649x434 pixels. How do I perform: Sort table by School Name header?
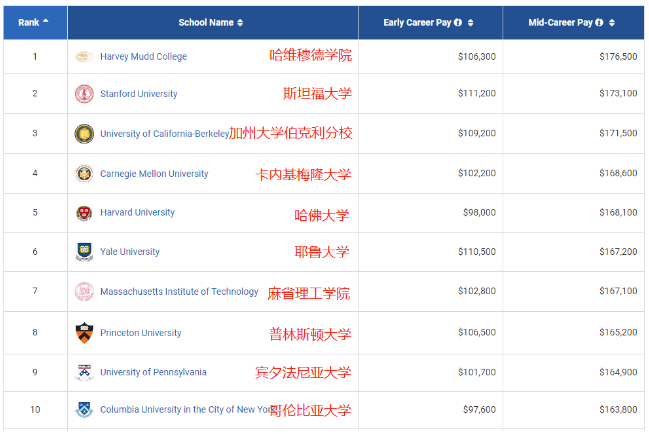210,22
